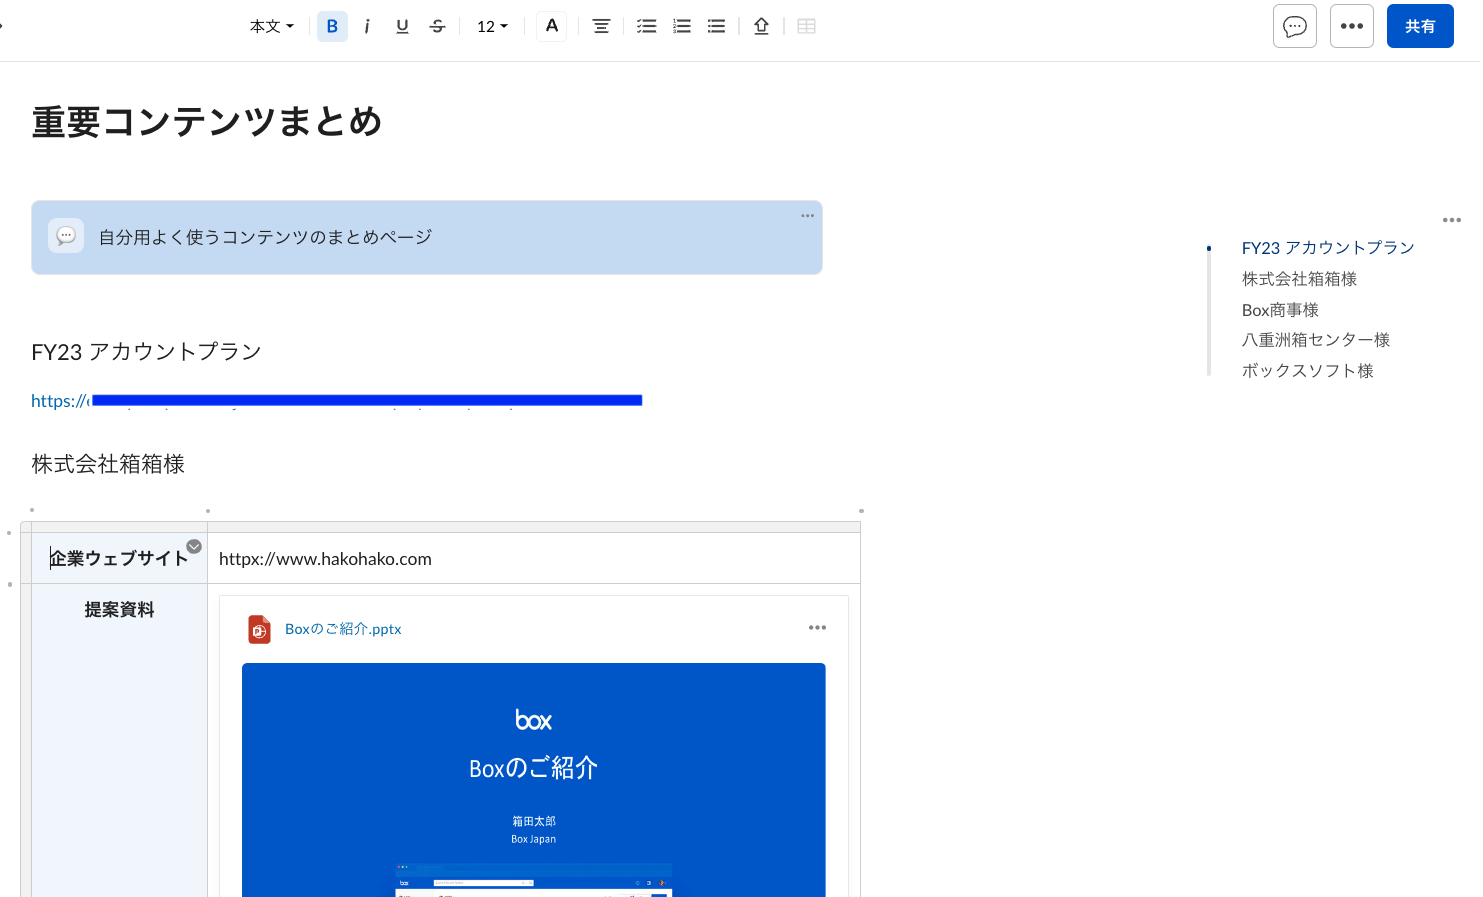The image size is (1483, 897).
Task: Open the font size 12 dropdown
Action: pyautogui.click(x=491, y=26)
